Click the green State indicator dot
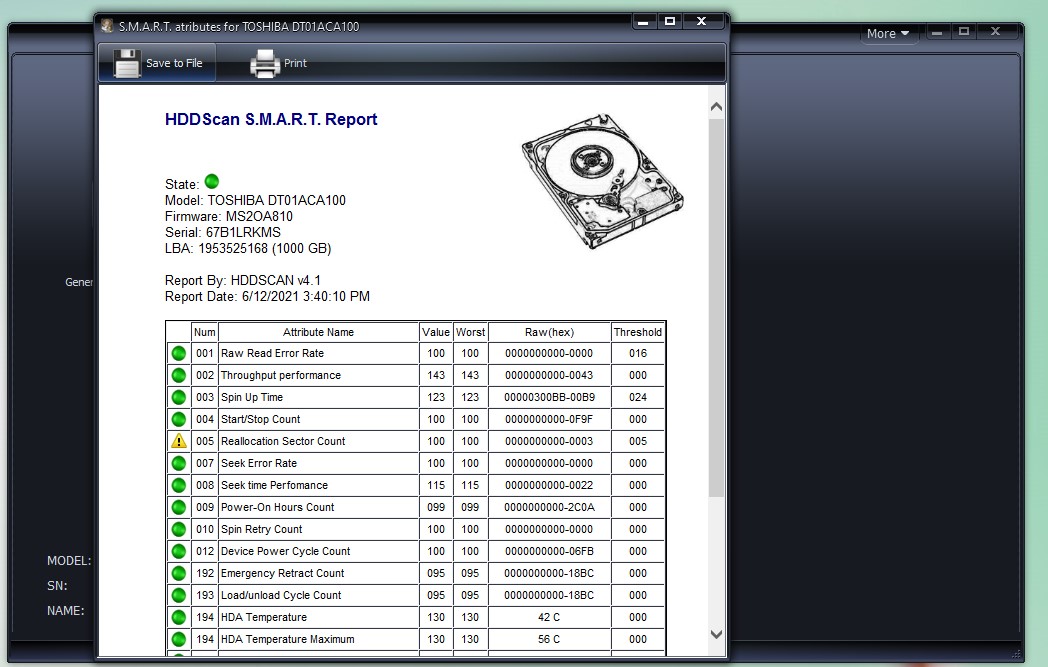 click(211, 182)
